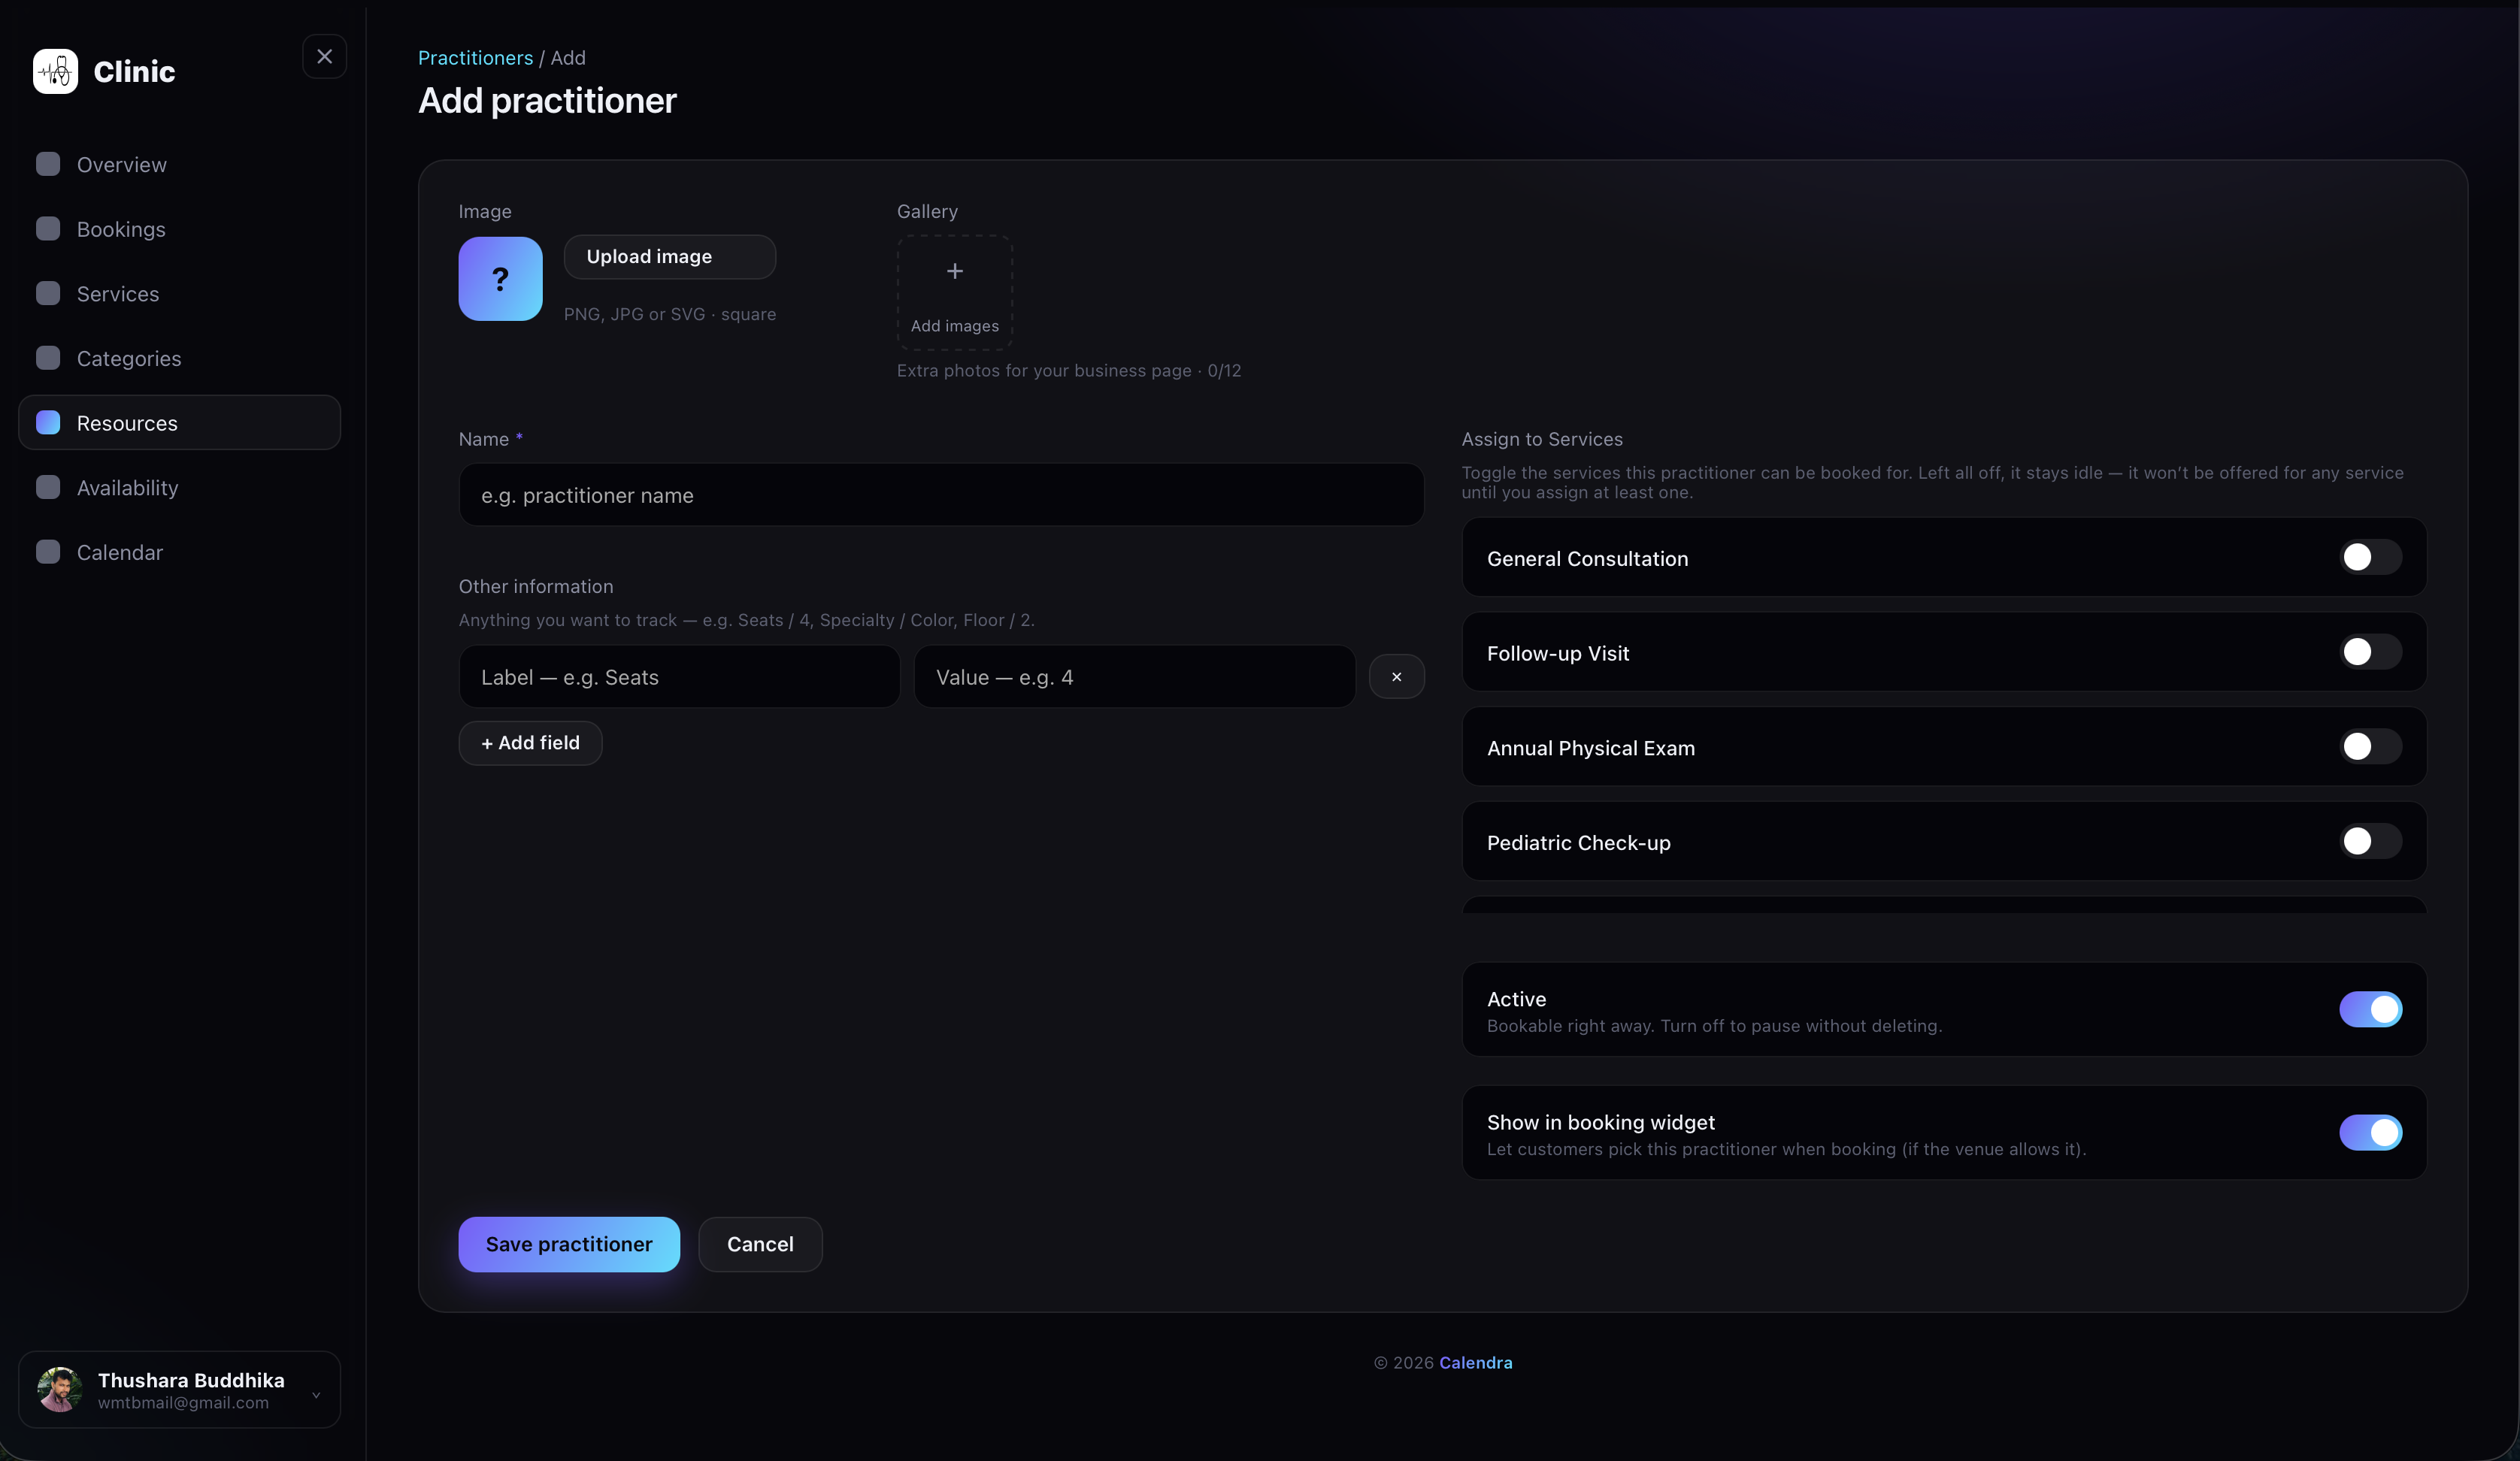Click the Overview sidebar icon
Image resolution: width=2520 pixels, height=1461 pixels.
(48, 164)
